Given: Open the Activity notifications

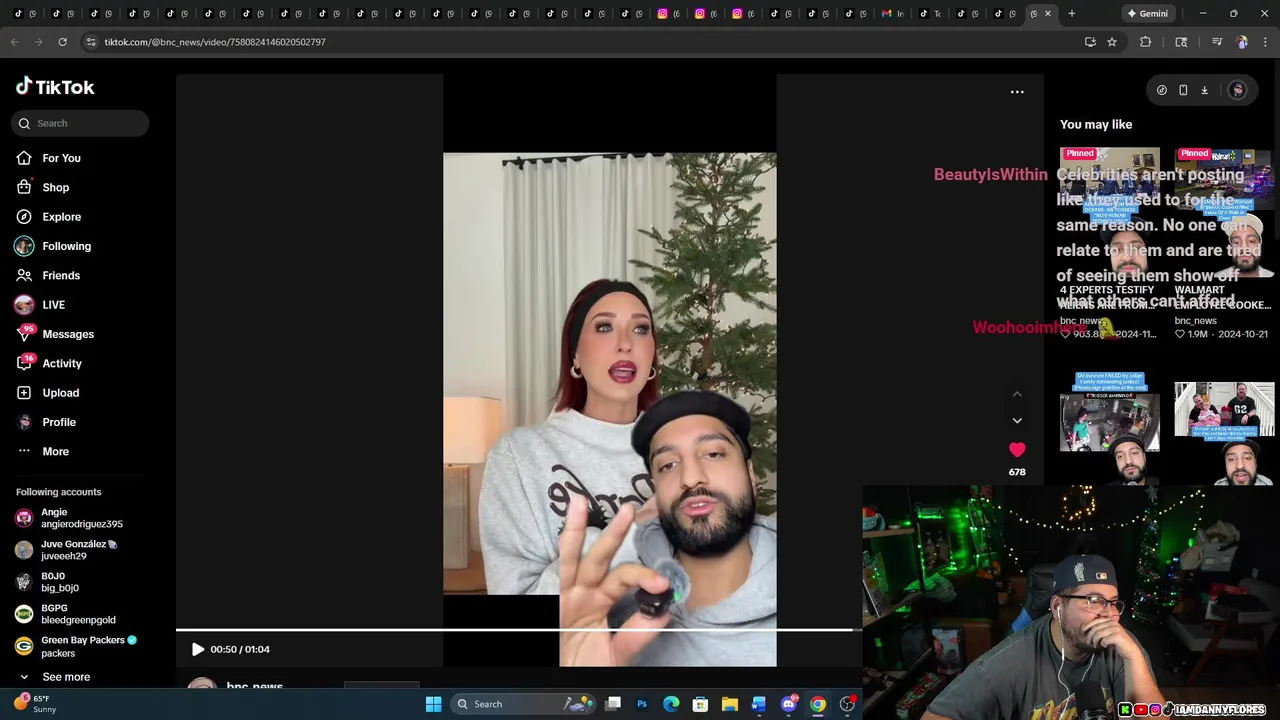Looking at the screenshot, I should click(x=61, y=363).
